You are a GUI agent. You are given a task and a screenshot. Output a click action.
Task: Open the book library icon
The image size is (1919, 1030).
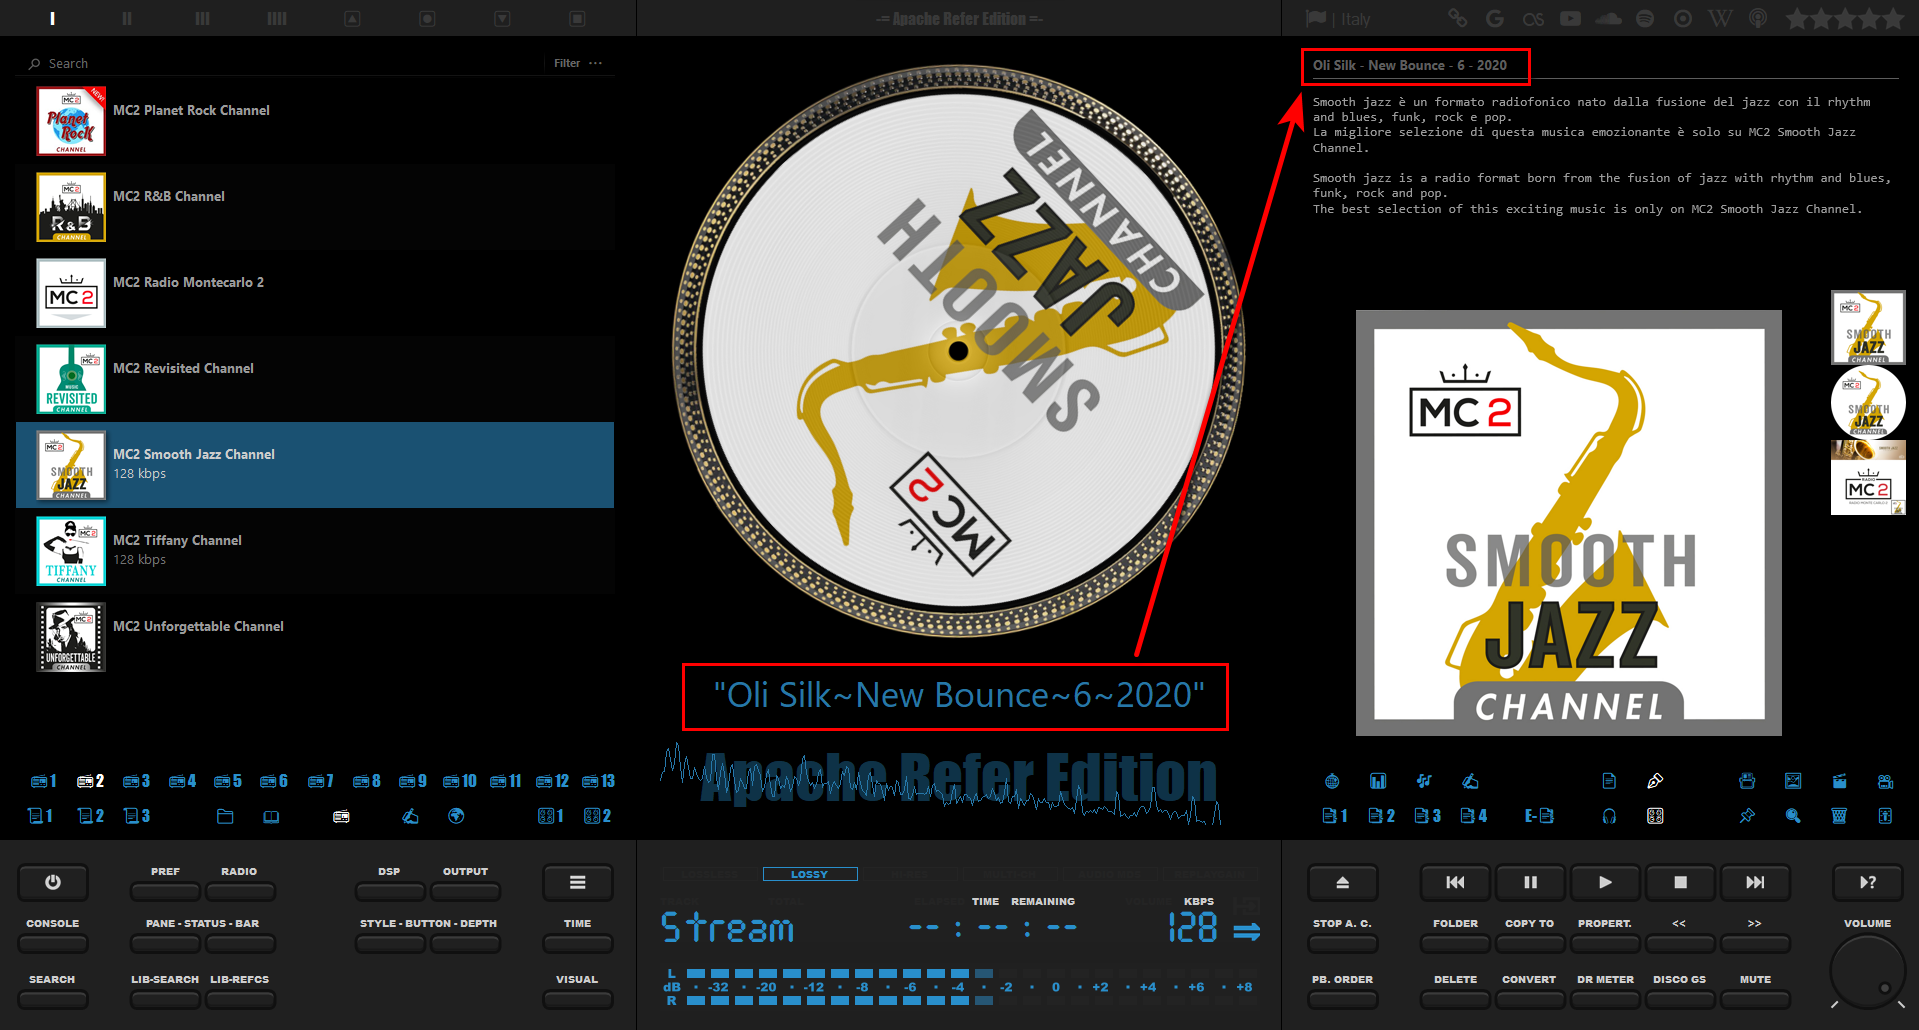pyautogui.click(x=271, y=816)
